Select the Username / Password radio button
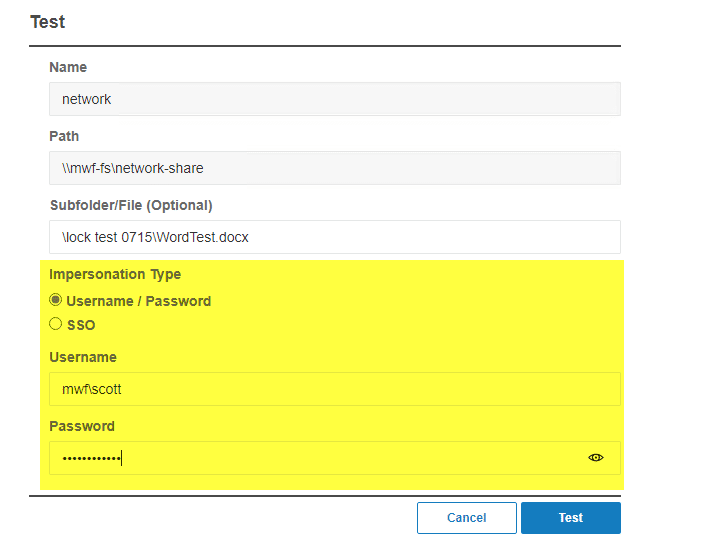This screenshot has width=722, height=560. [x=56, y=300]
